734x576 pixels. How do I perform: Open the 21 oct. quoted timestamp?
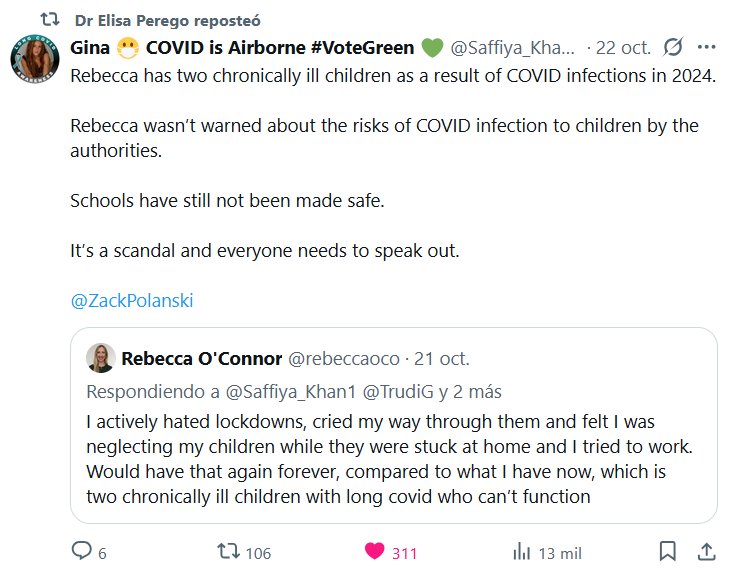pos(441,358)
